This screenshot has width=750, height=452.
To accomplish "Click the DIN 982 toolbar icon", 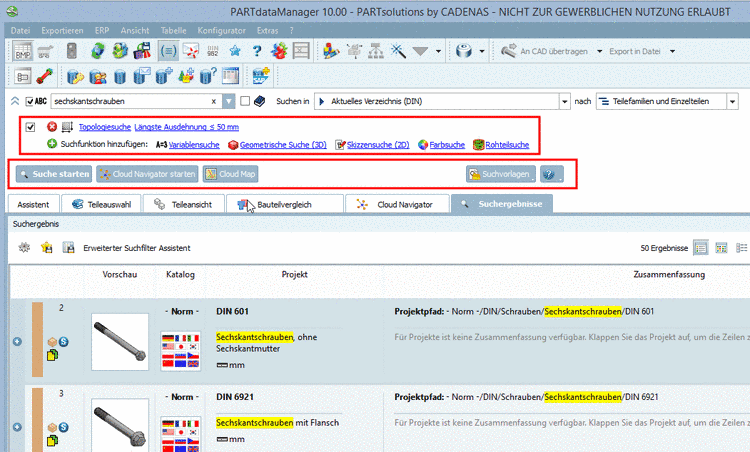I will [213, 51].
